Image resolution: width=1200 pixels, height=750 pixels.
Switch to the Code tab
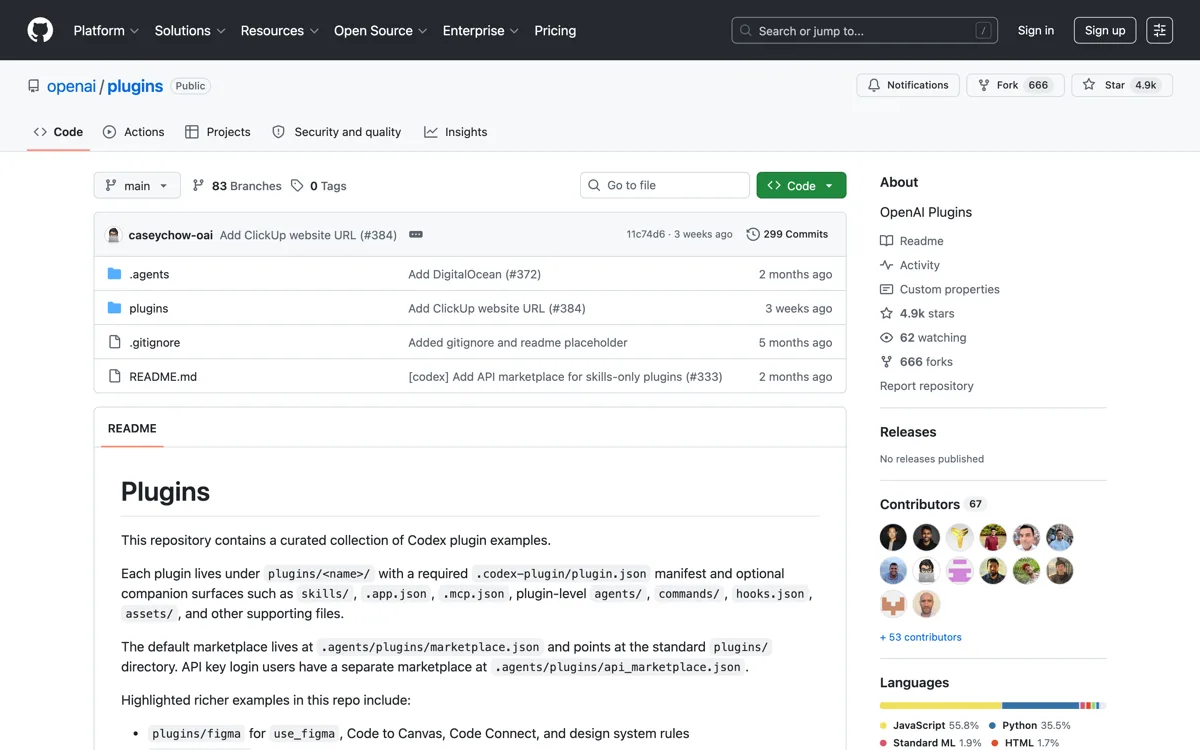pos(58,132)
